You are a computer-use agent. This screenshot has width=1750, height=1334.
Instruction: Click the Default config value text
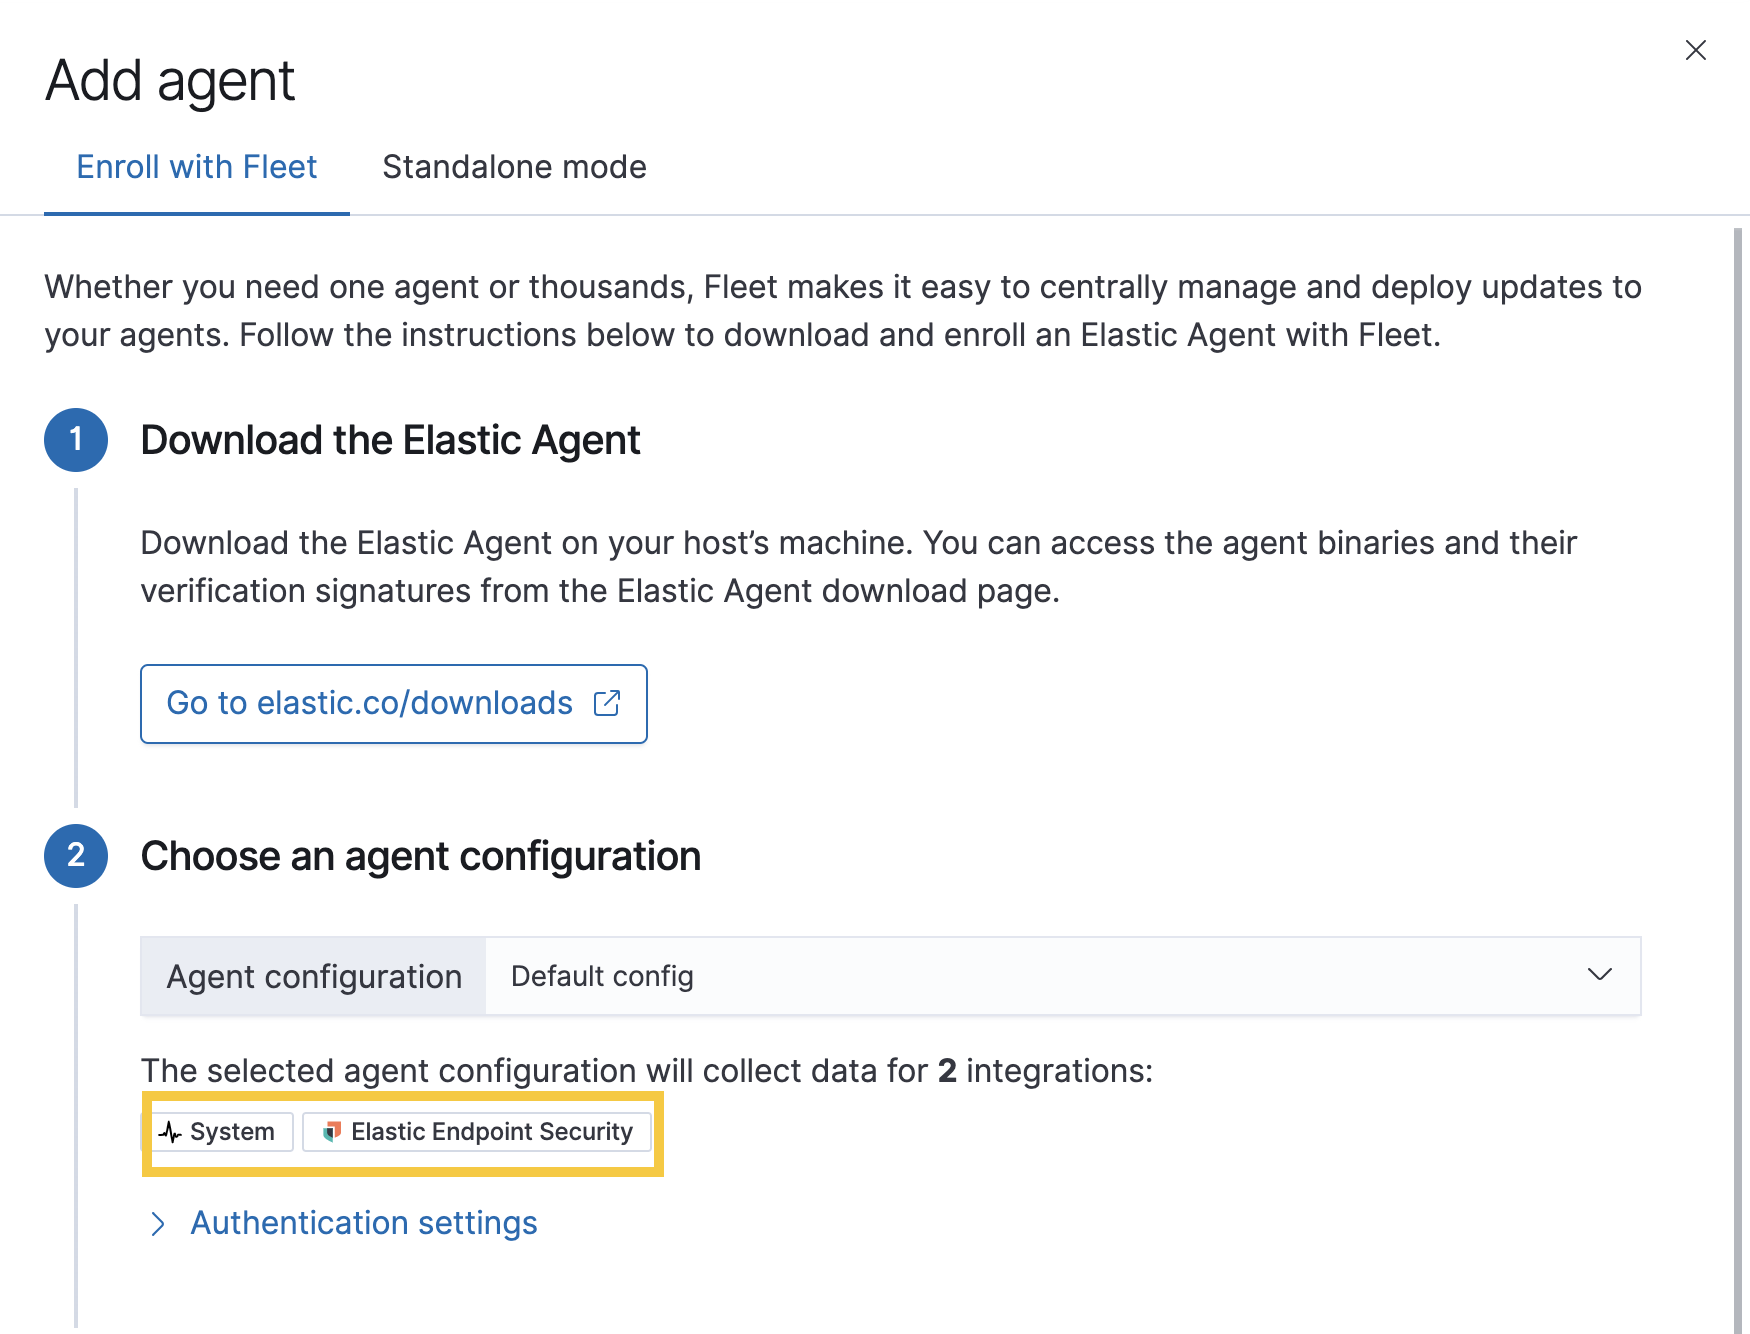[x=601, y=975]
